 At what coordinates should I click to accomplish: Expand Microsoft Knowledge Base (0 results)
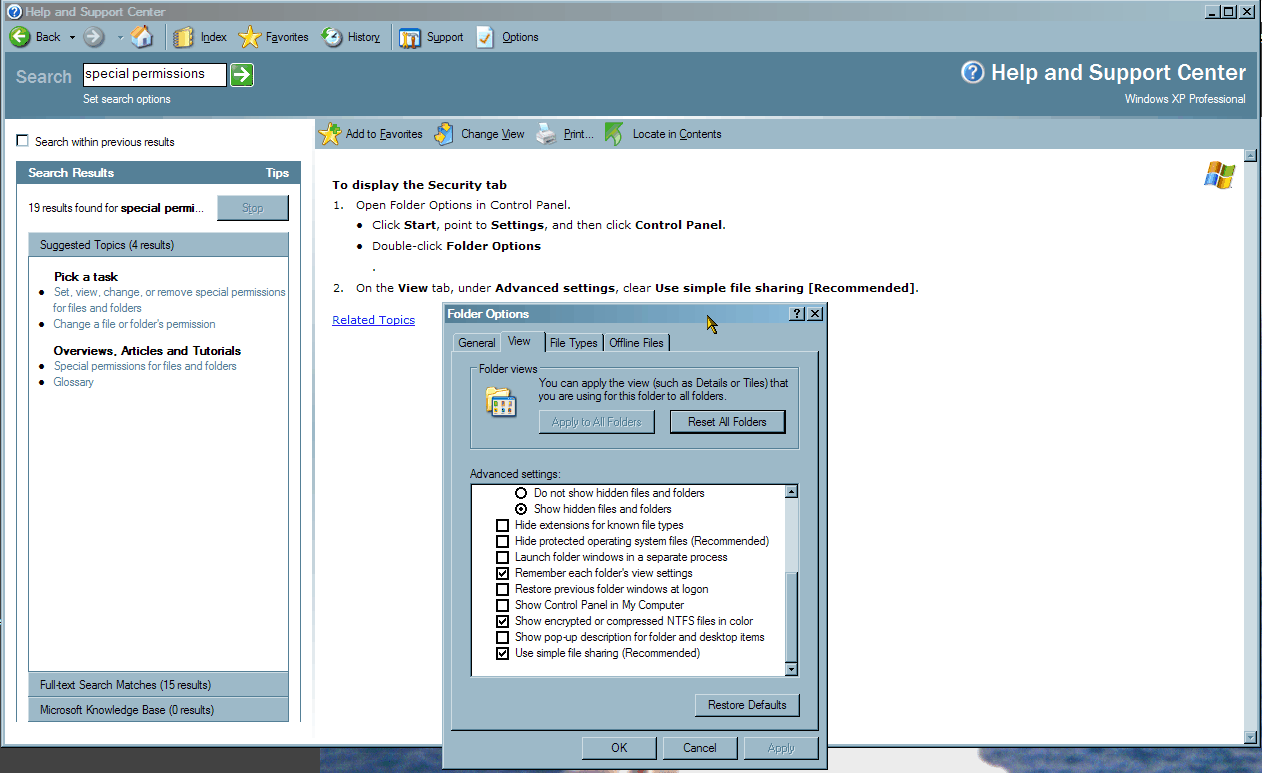[x=158, y=710]
